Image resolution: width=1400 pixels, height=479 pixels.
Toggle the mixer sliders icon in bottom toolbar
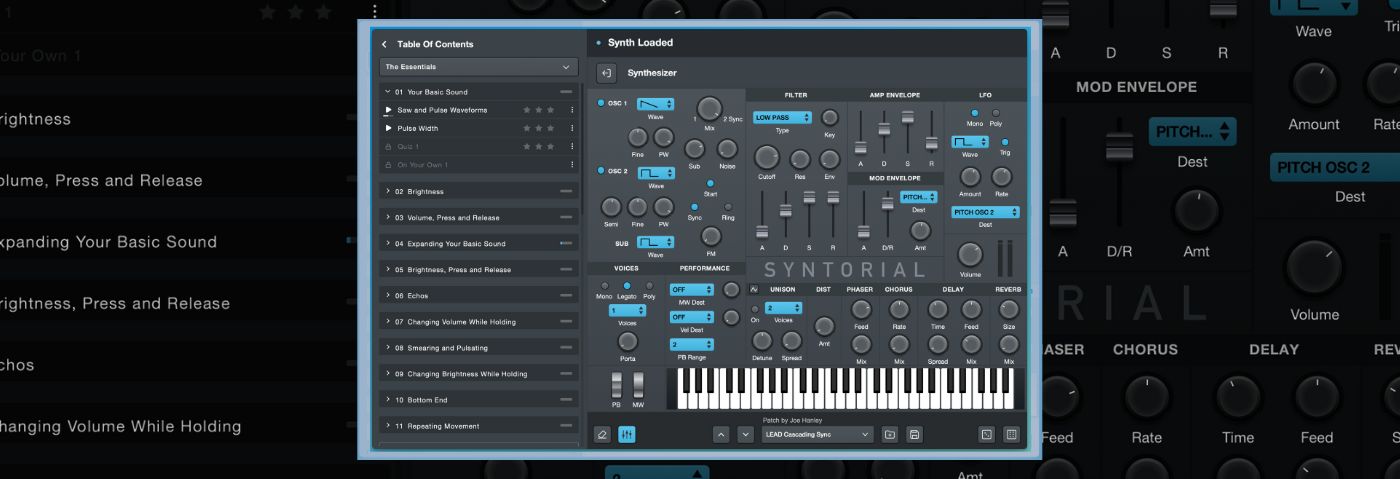(x=627, y=434)
